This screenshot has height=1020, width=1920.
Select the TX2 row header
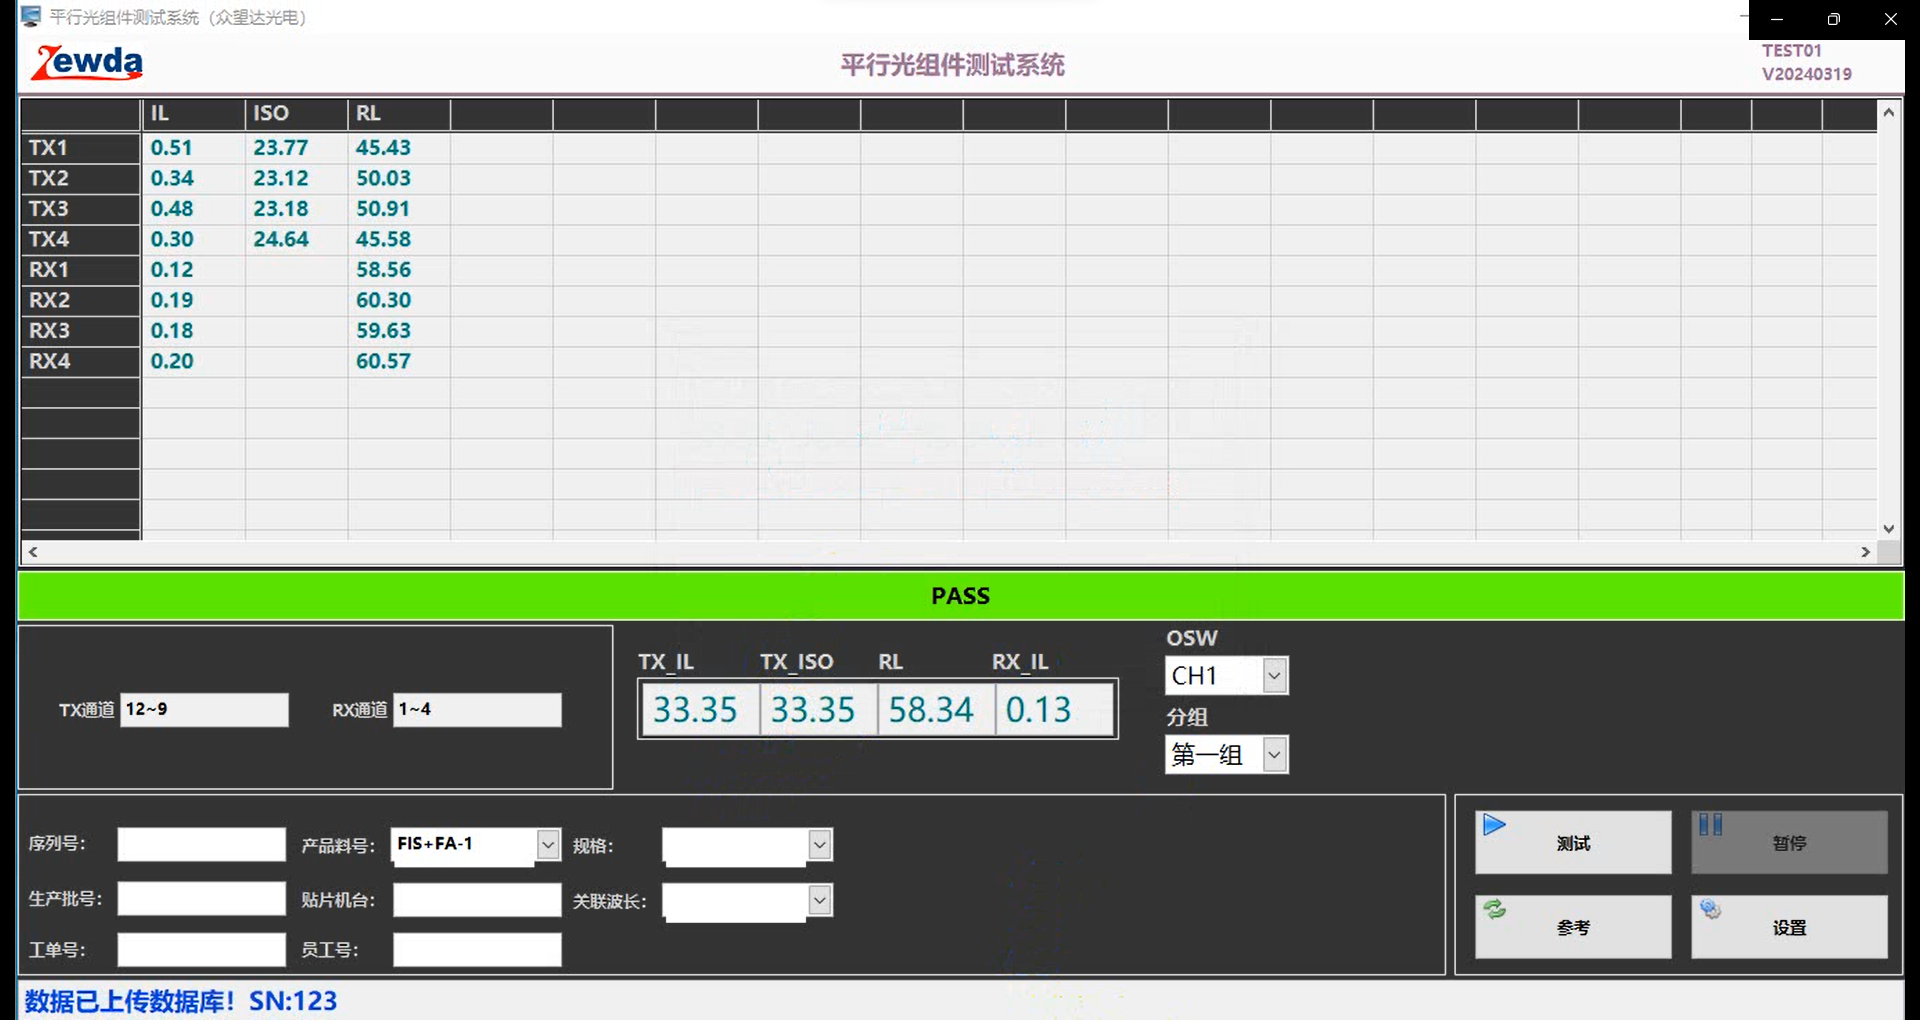81,178
